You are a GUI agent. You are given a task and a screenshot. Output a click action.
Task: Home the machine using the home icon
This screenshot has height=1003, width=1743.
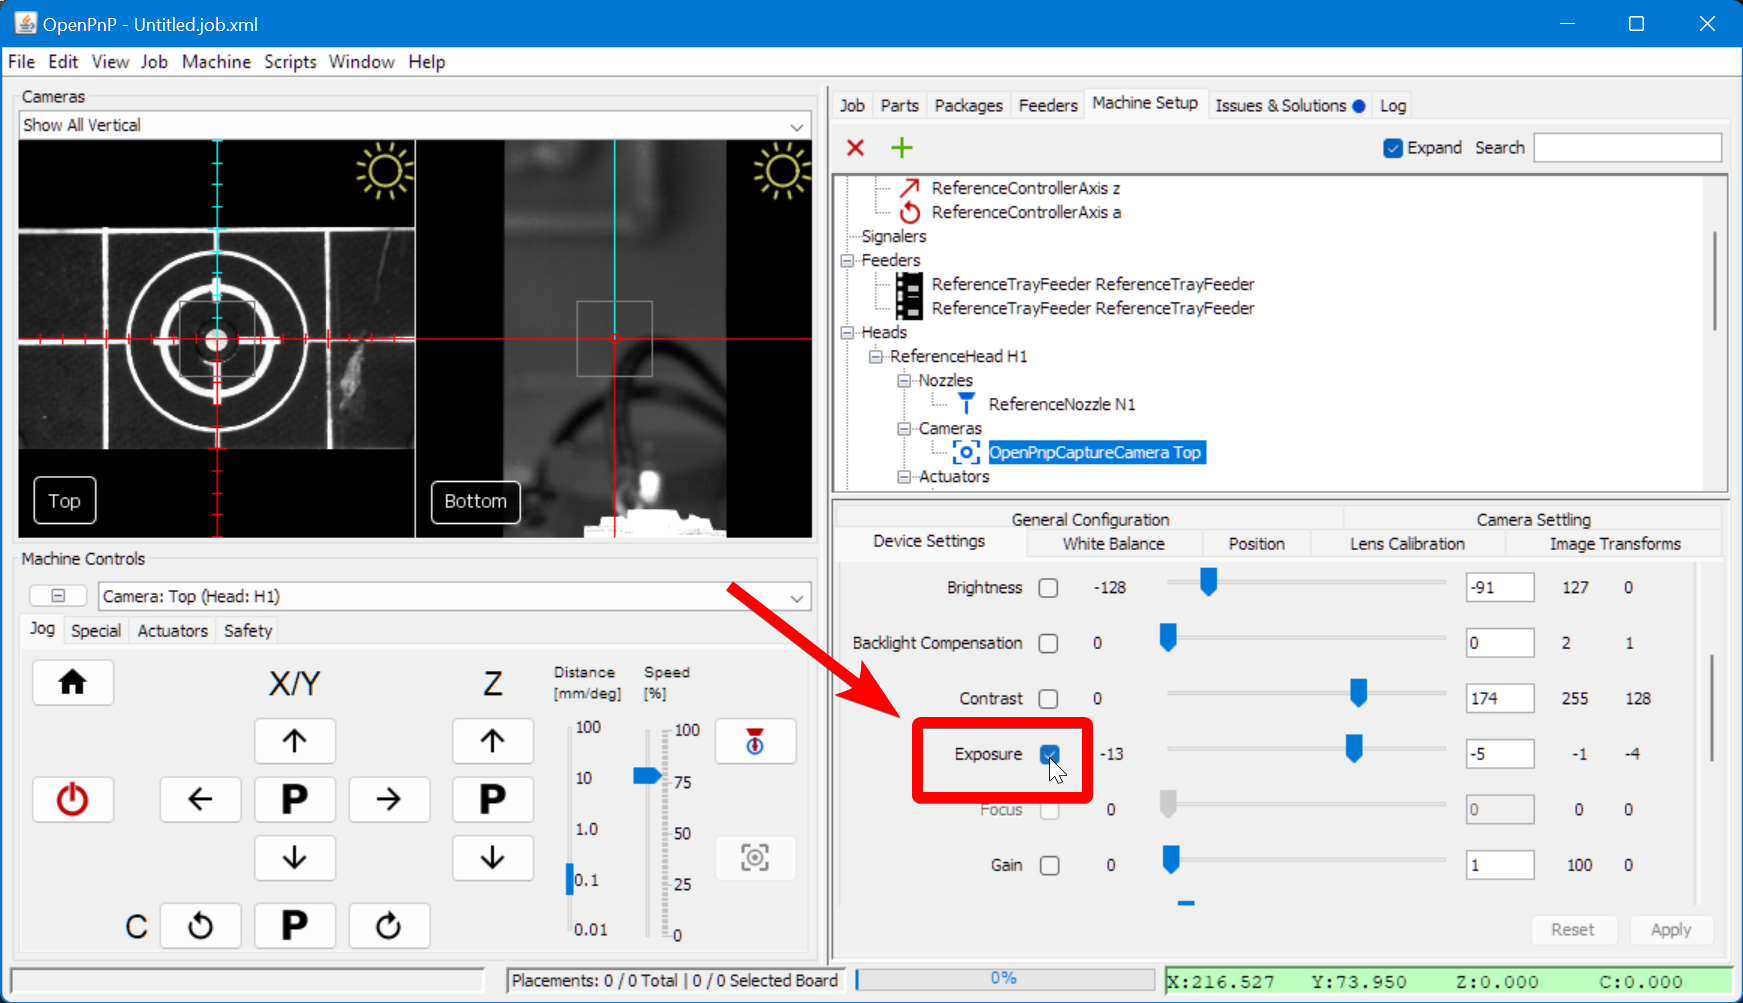72,682
